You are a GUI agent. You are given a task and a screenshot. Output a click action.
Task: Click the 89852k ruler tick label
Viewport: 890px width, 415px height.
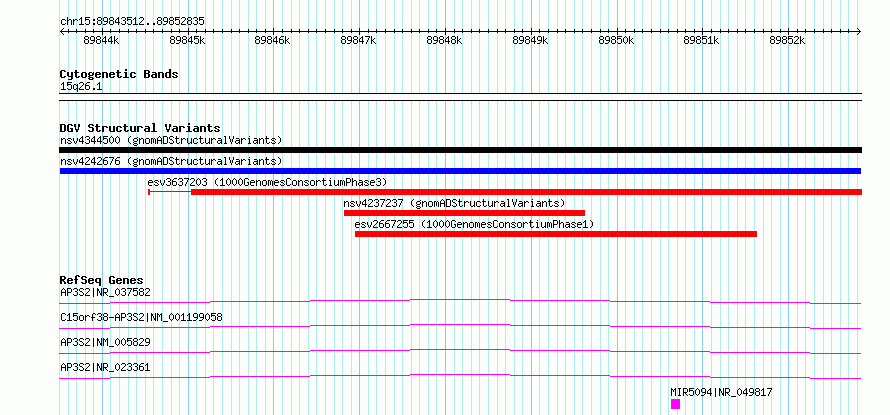pyautogui.click(x=788, y=41)
